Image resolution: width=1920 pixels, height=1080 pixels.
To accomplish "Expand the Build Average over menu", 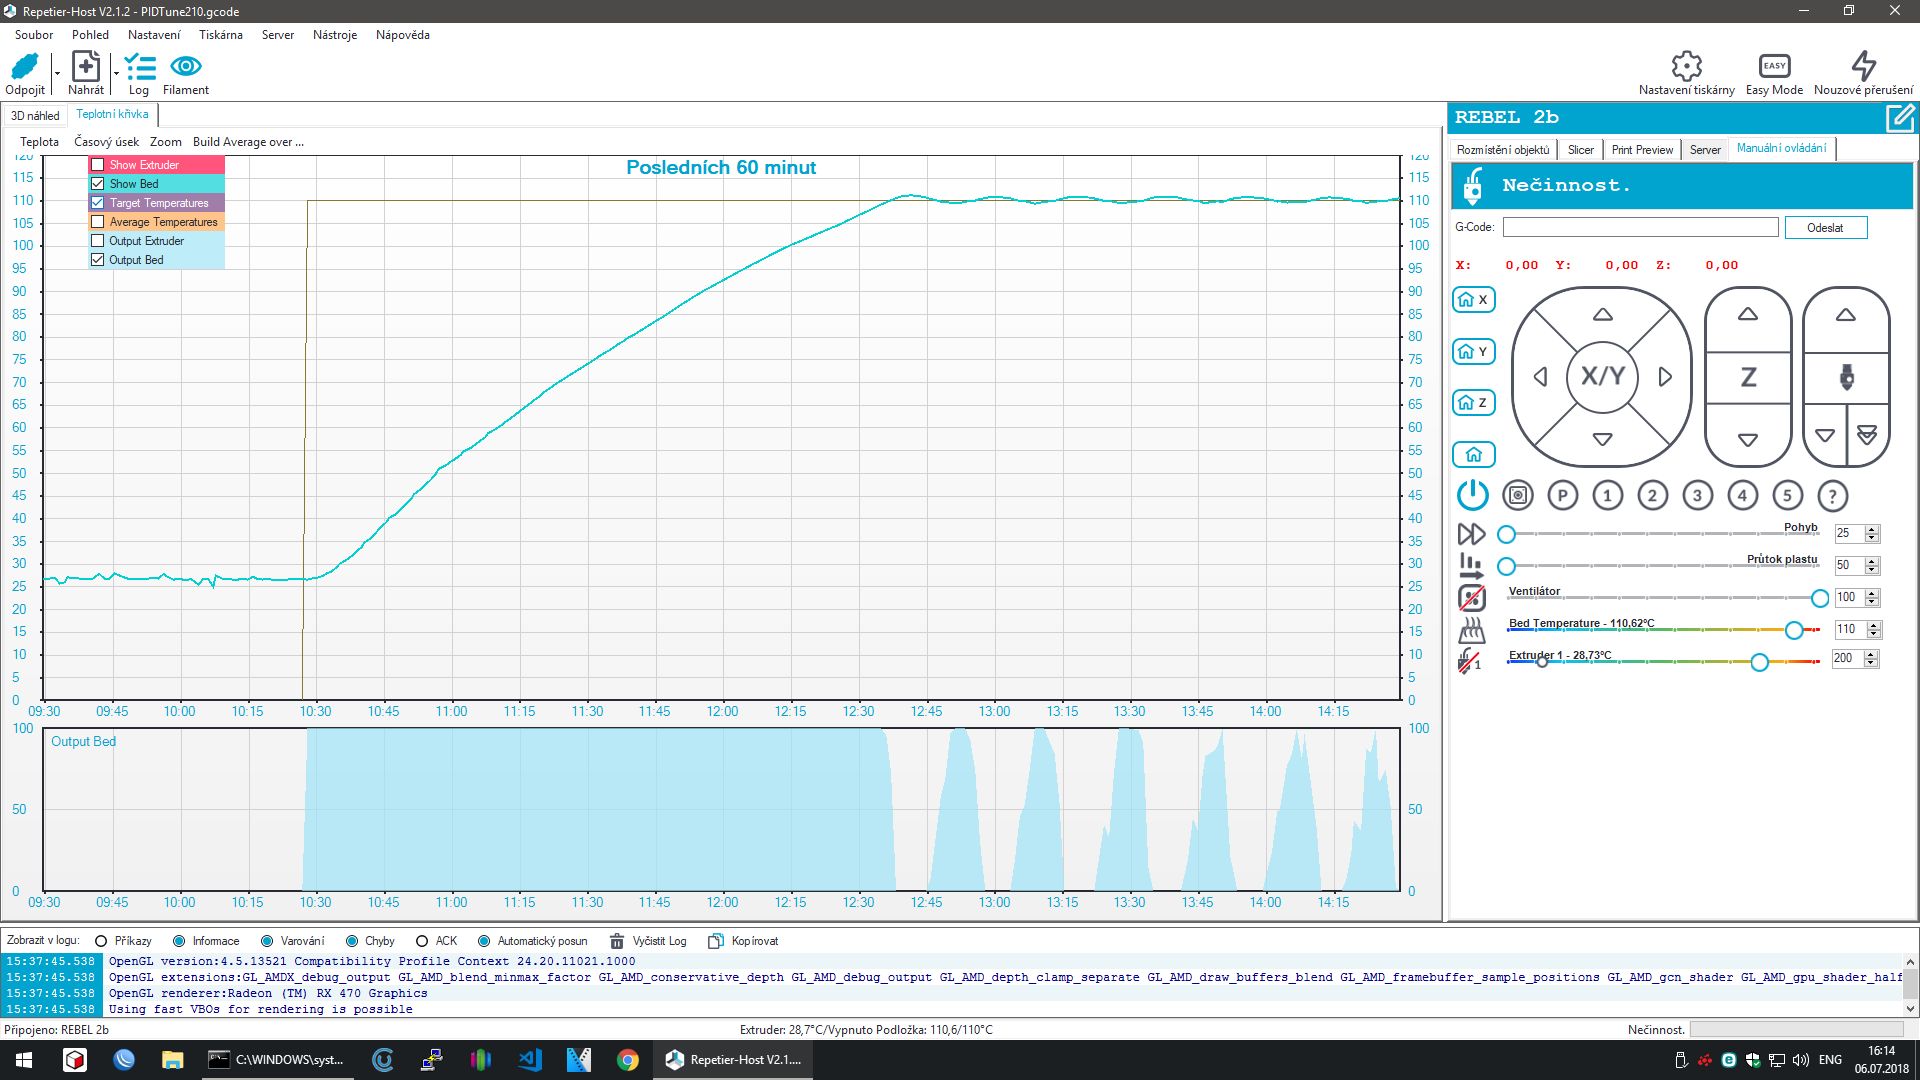I will click(248, 142).
